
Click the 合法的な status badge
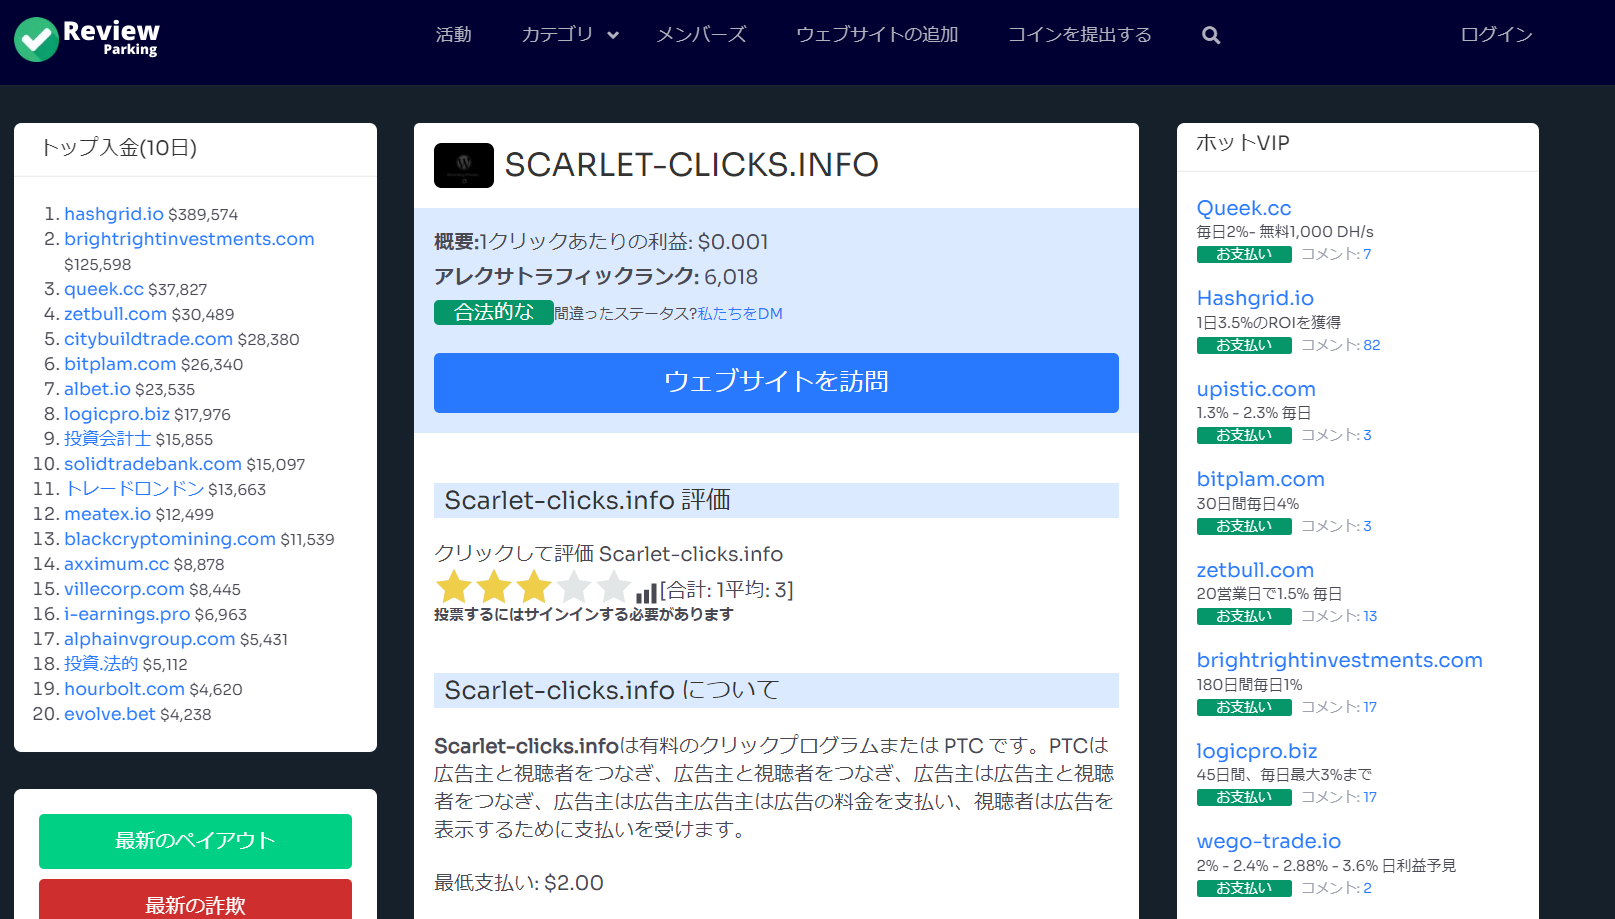point(494,313)
